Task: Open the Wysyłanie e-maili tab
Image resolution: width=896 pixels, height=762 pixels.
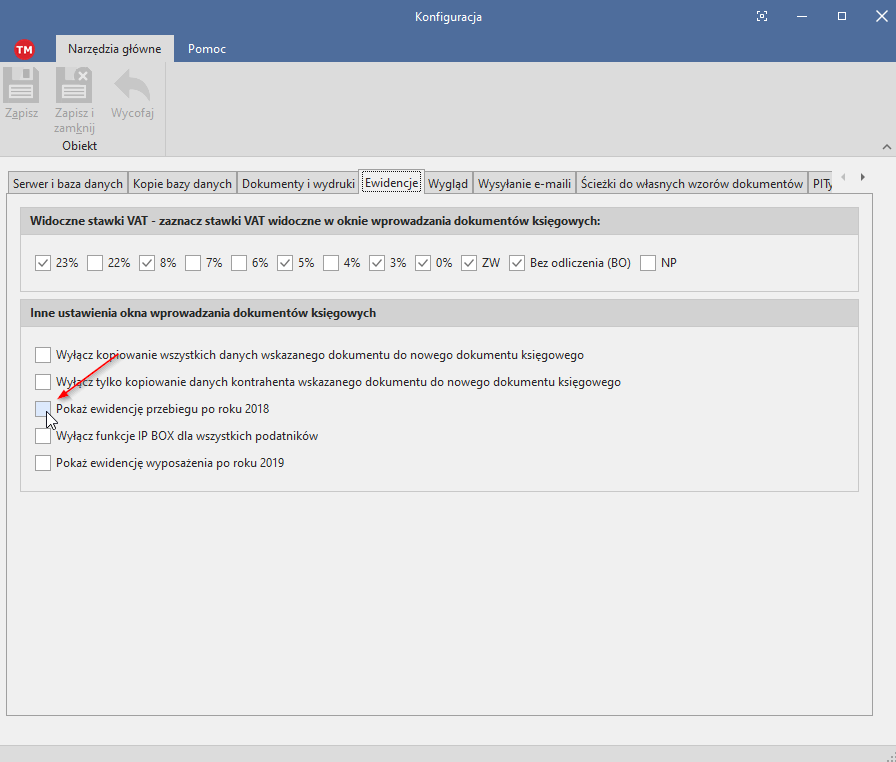Action: click(524, 183)
